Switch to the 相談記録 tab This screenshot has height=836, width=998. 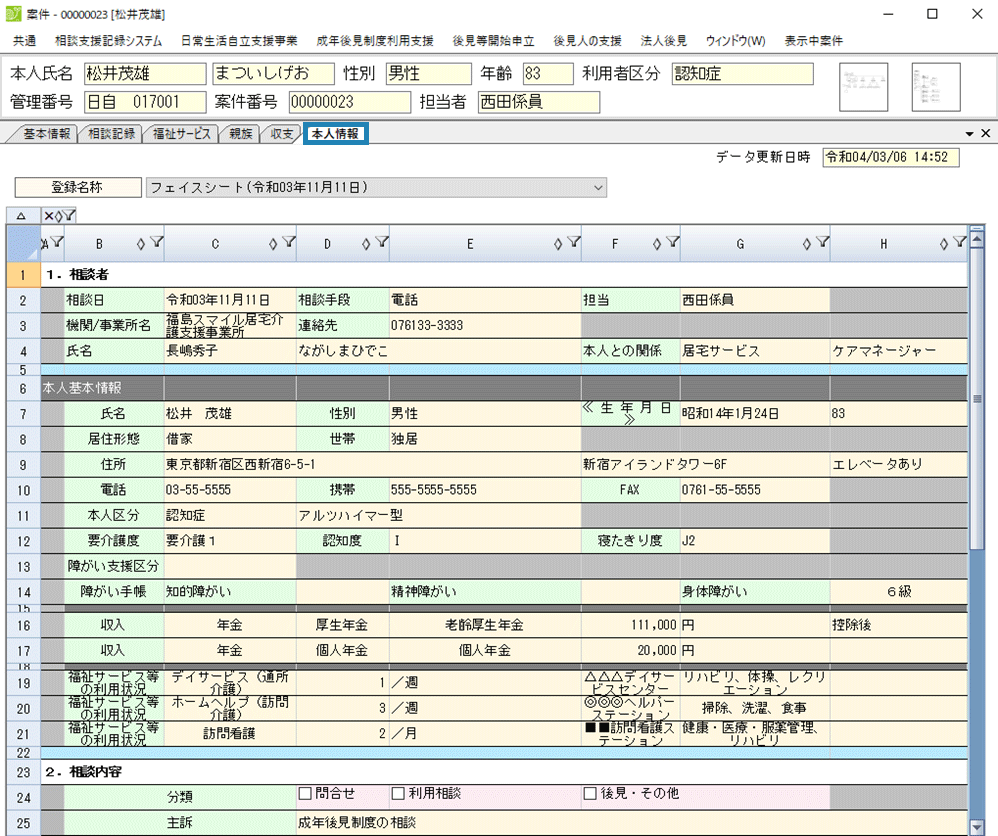[x=111, y=134]
